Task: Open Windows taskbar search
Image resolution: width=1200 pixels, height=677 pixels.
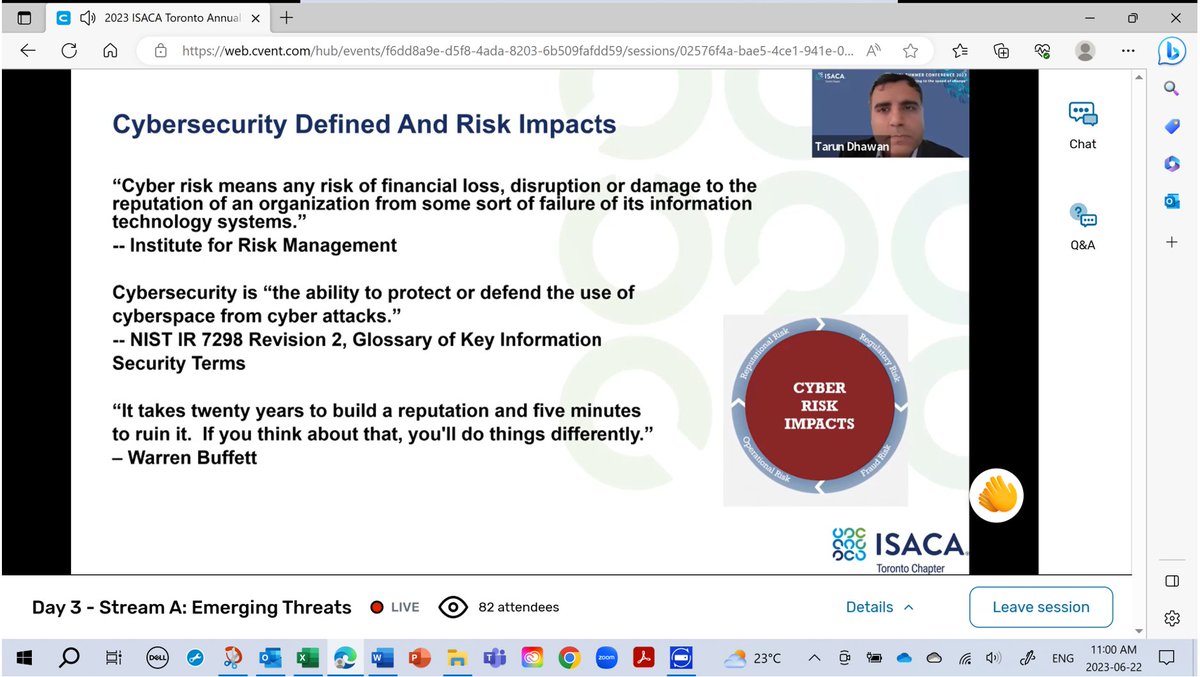Action: click(x=69, y=658)
